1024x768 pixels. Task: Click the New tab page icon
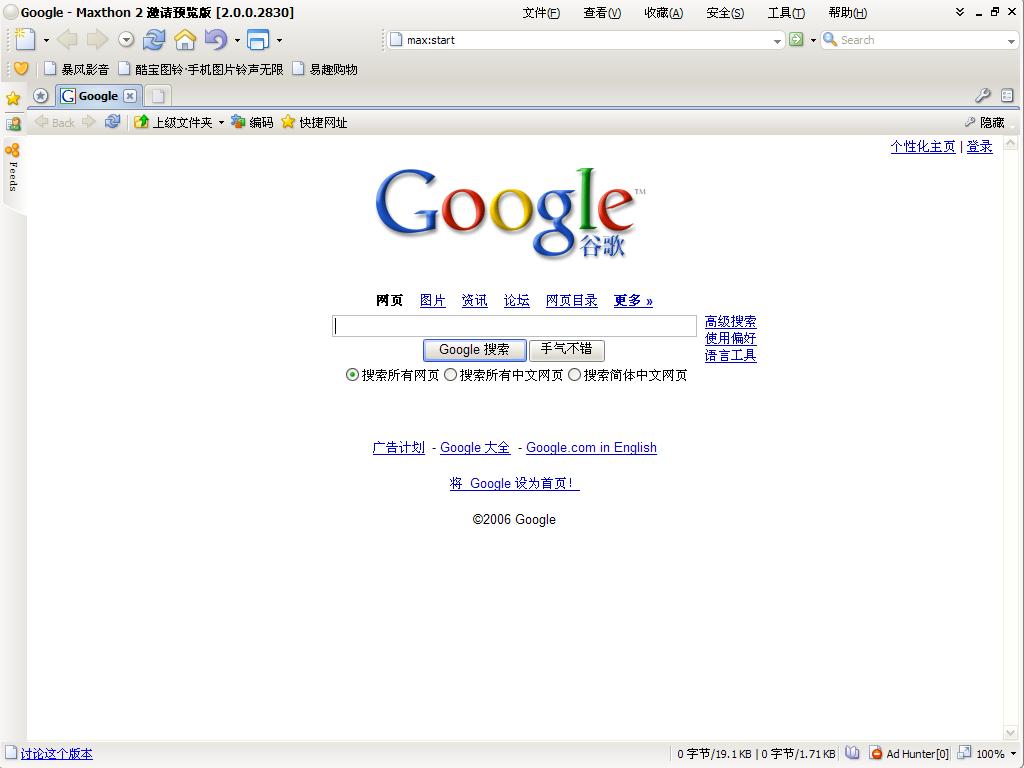coord(25,39)
